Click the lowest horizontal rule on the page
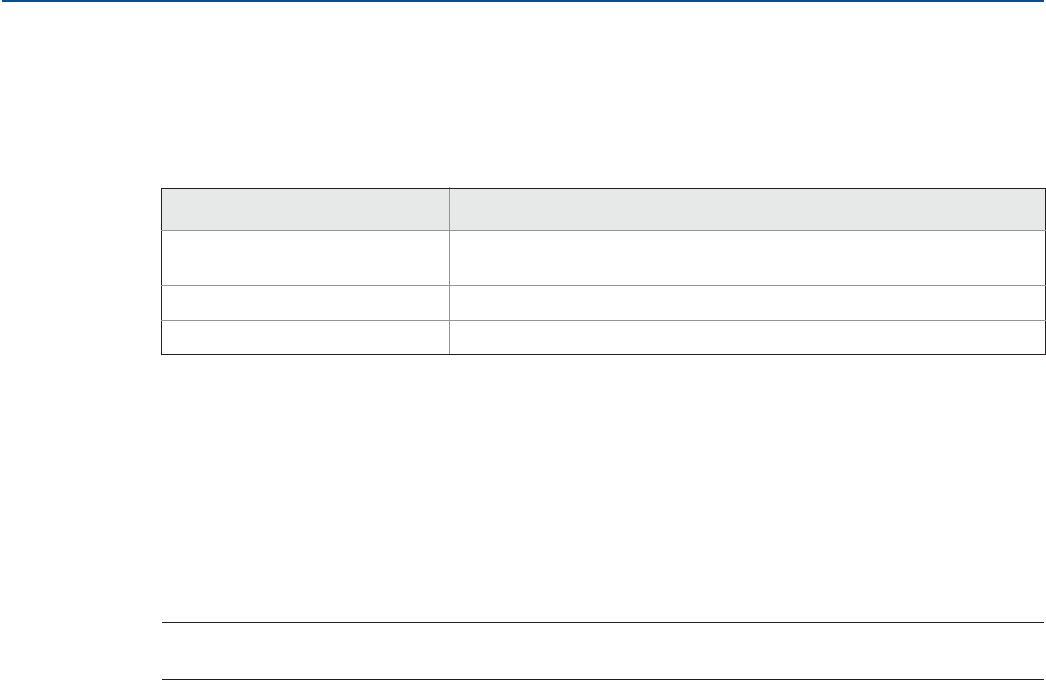1046x686 pixels. (597, 680)
